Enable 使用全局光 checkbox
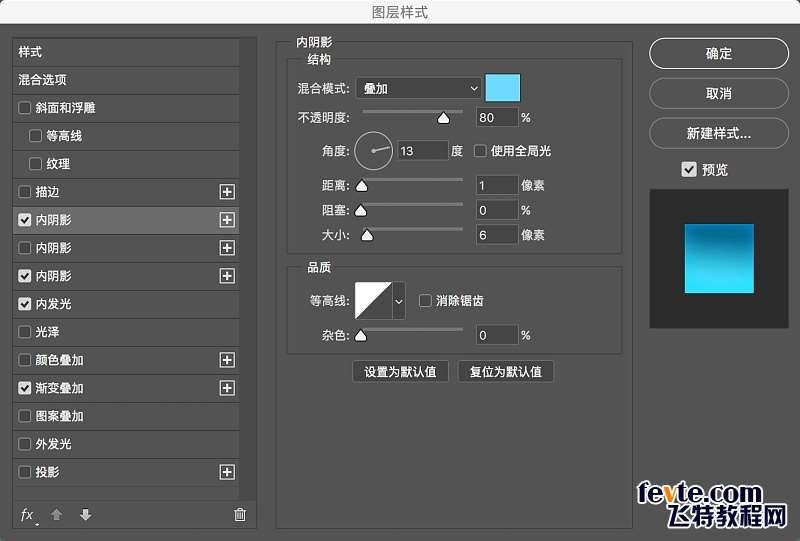The height and width of the screenshot is (541, 800). pyautogui.click(x=480, y=151)
